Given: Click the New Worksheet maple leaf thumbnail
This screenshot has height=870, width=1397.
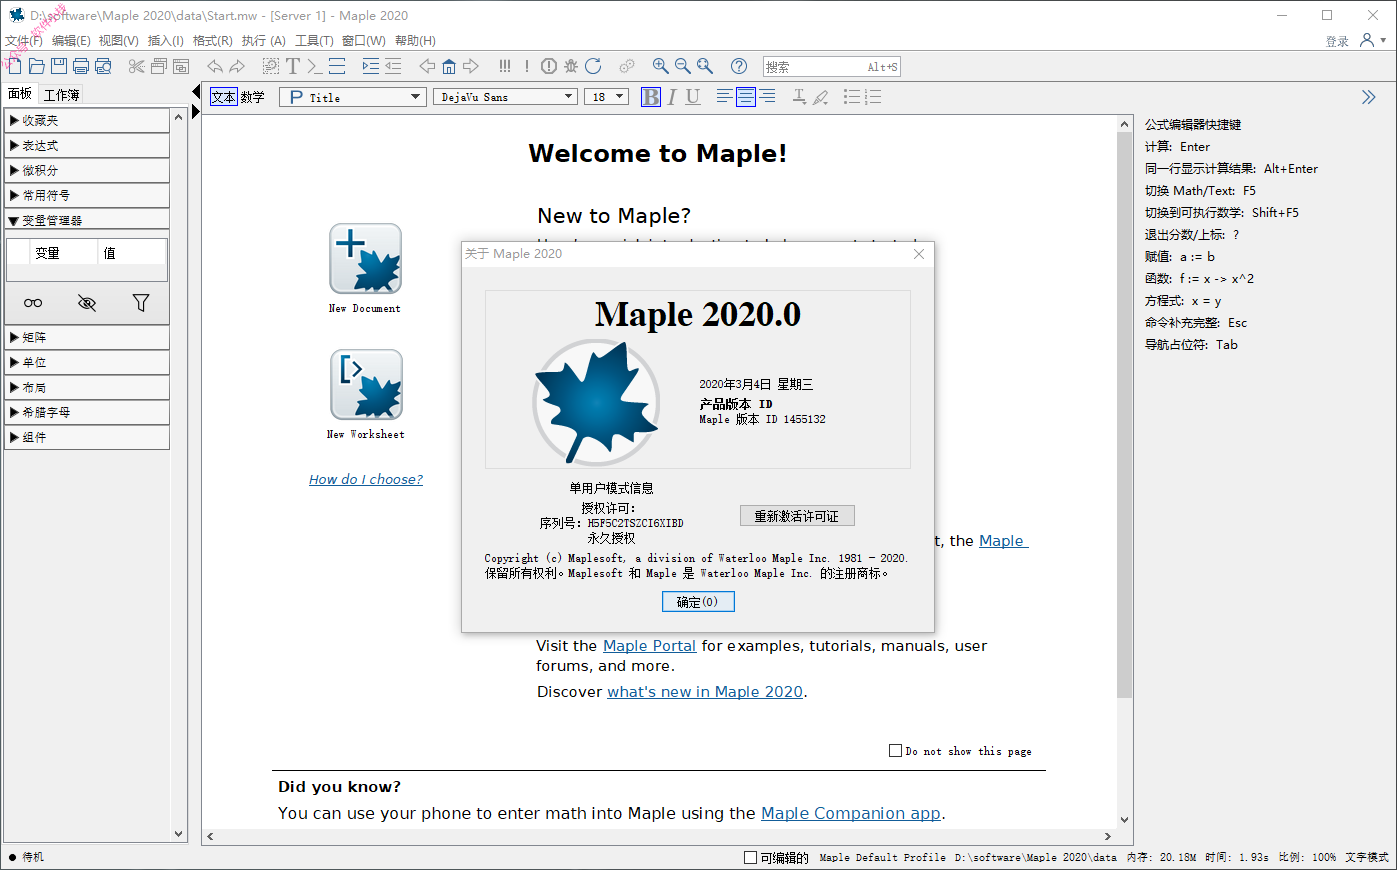Looking at the screenshot, I should click(x=366, y=385).
